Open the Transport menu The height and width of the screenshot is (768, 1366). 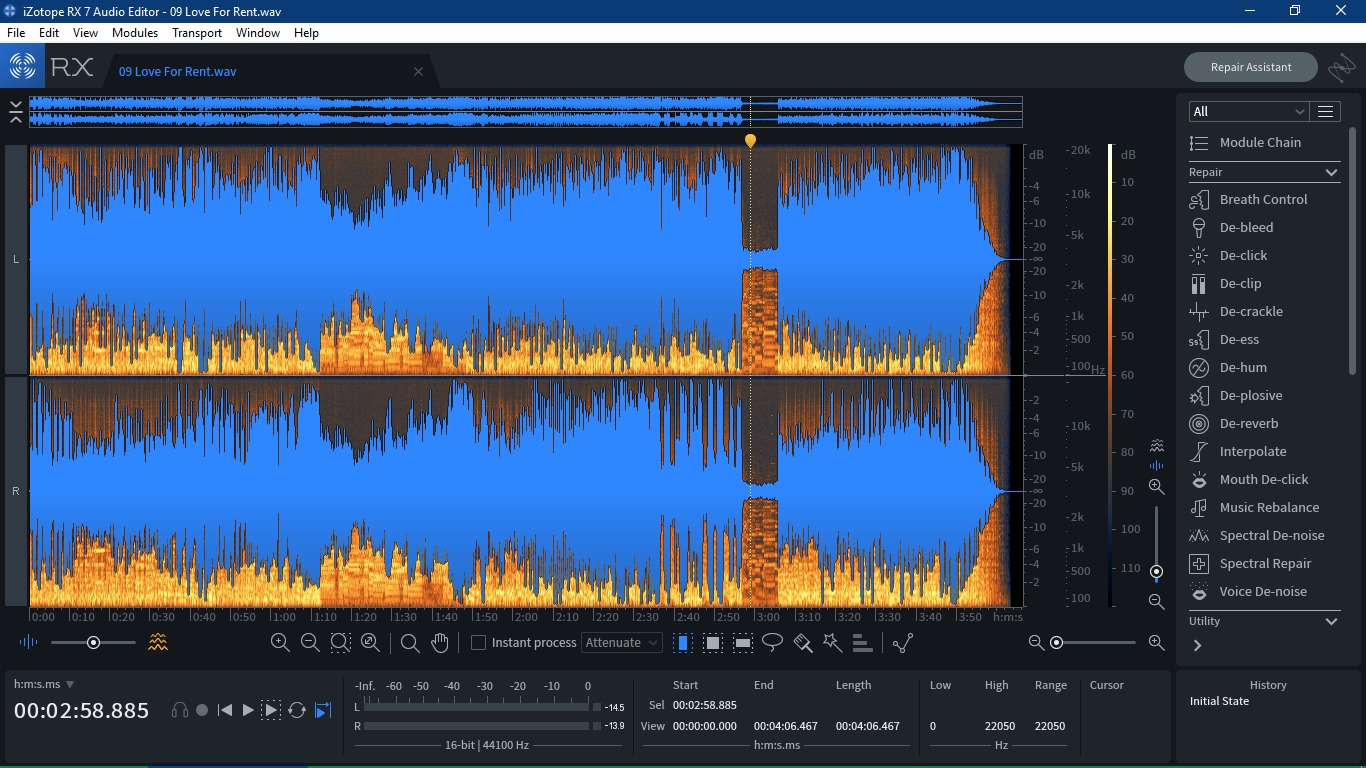coord(197,33)
